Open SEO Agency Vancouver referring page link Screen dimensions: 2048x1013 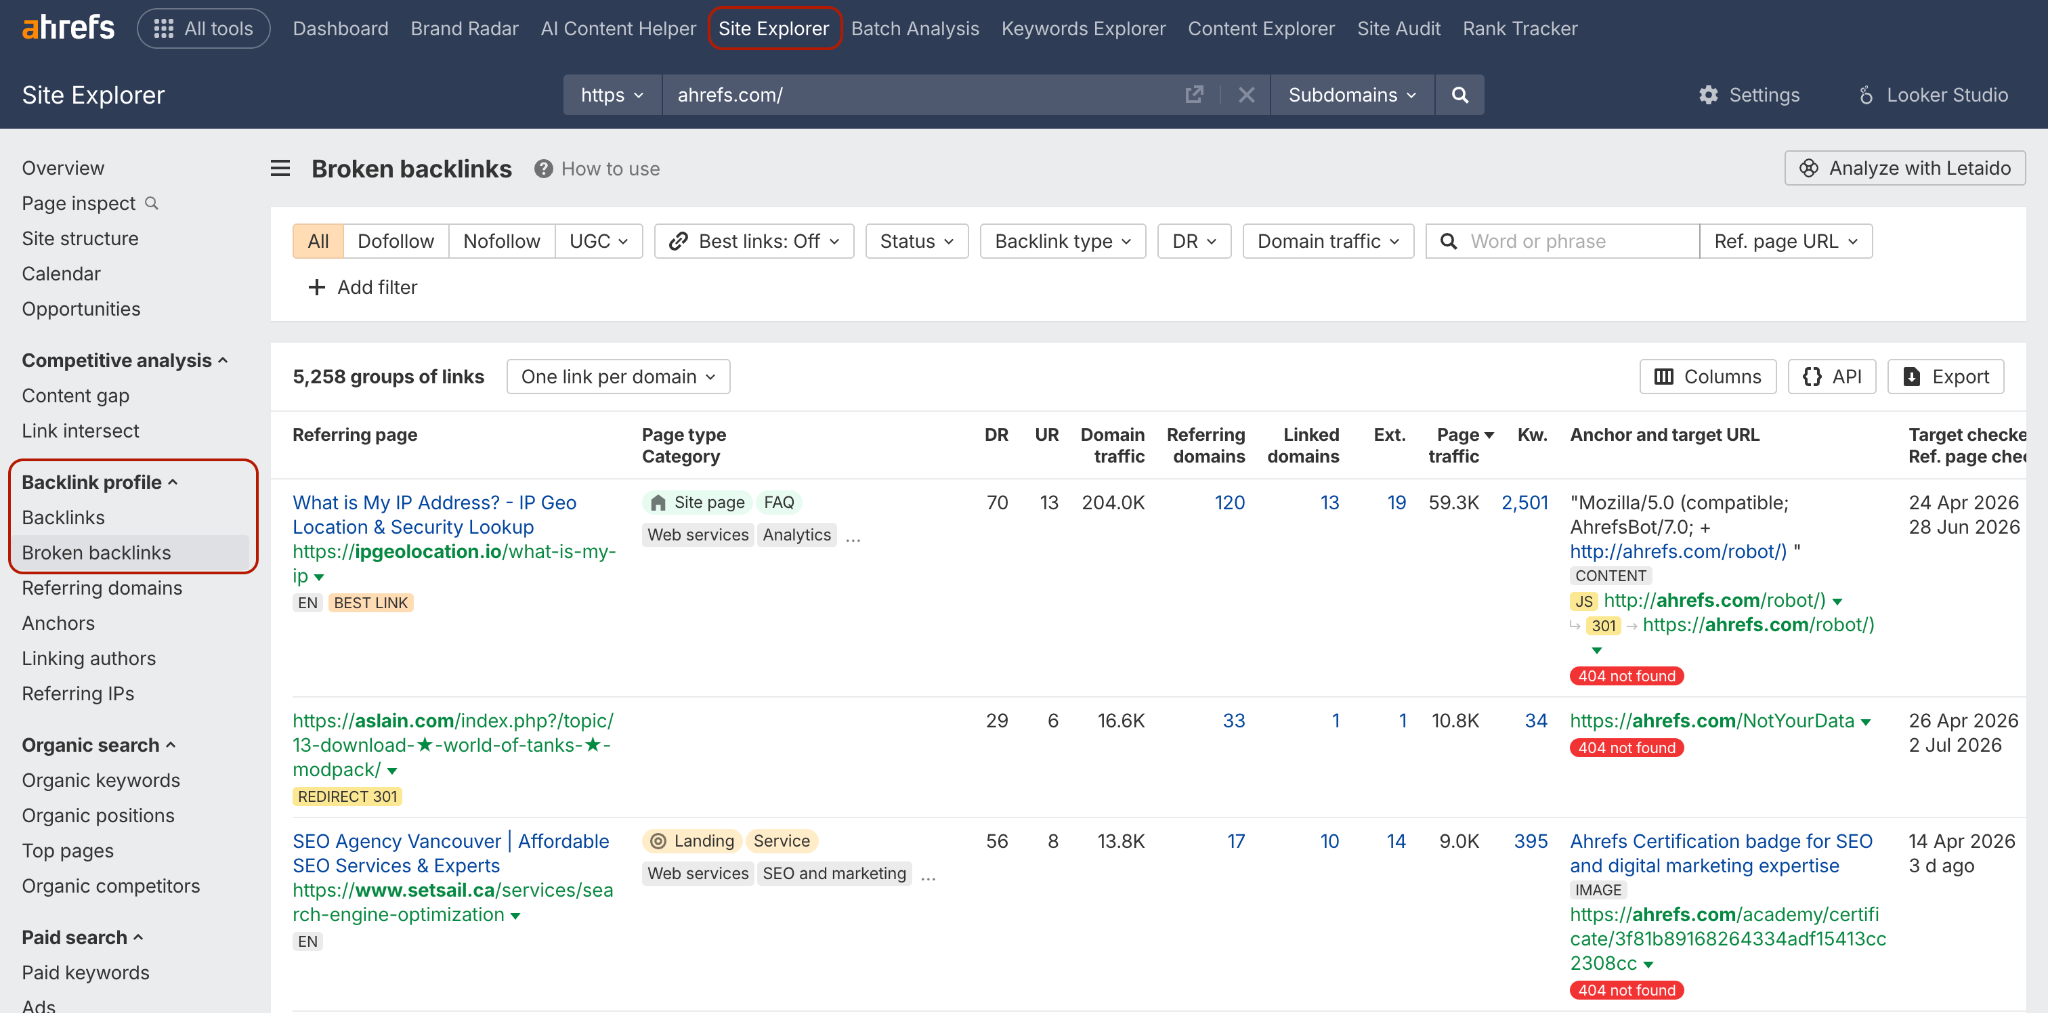coord(451,854)
